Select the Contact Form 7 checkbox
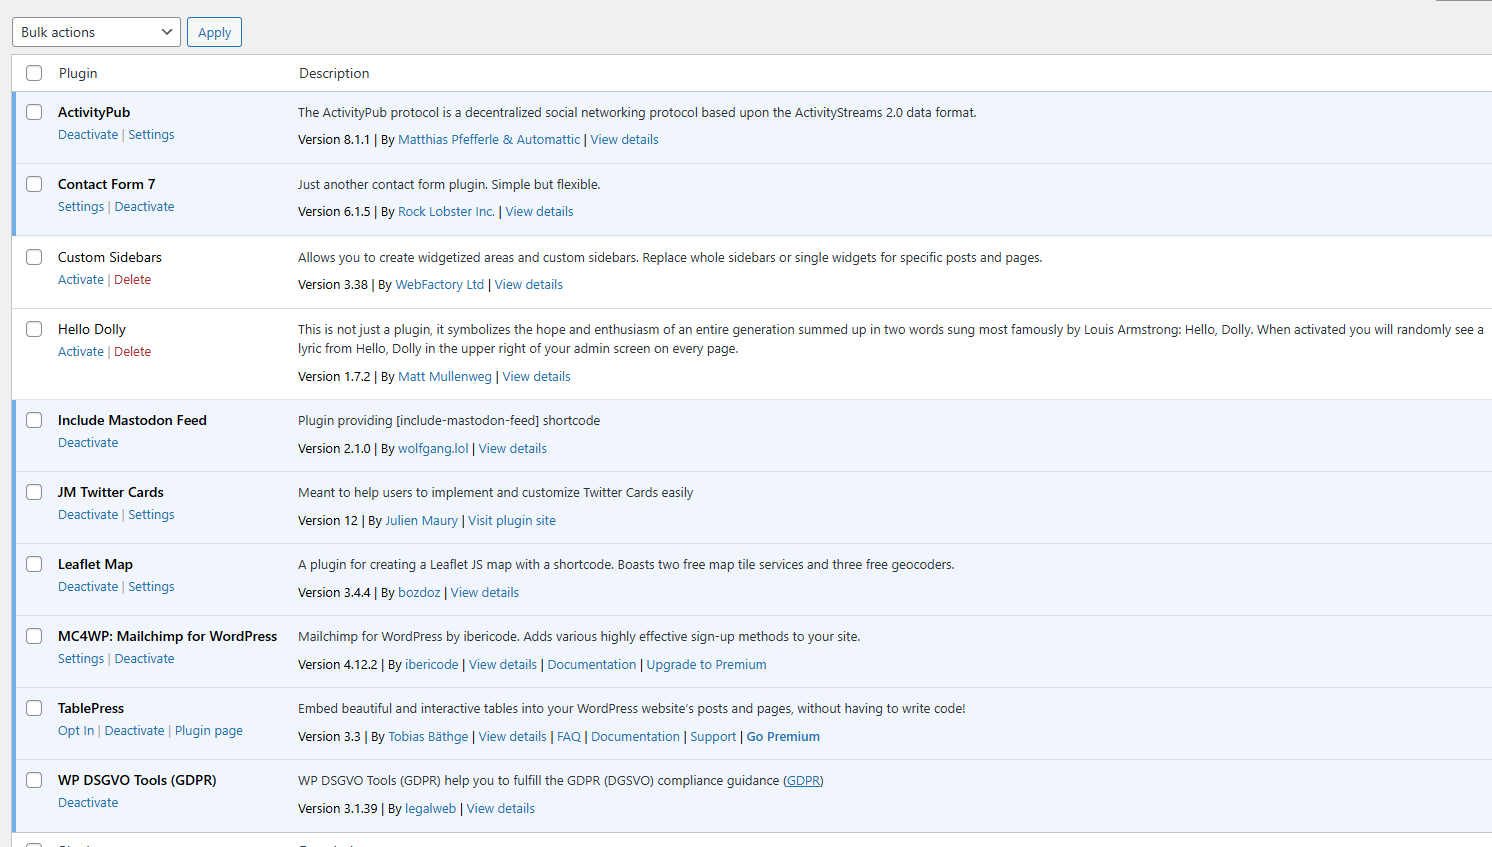Image resolution: width=1492 pixels, height=847 pixels. click(34, 184)
